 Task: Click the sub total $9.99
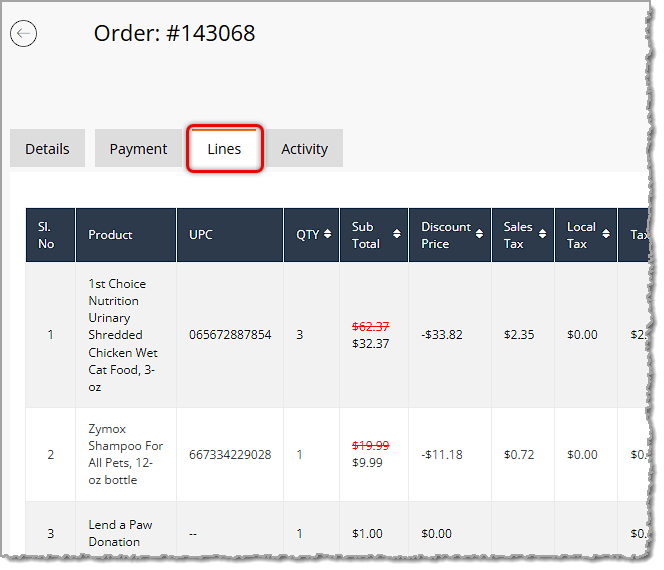point(367,462)
